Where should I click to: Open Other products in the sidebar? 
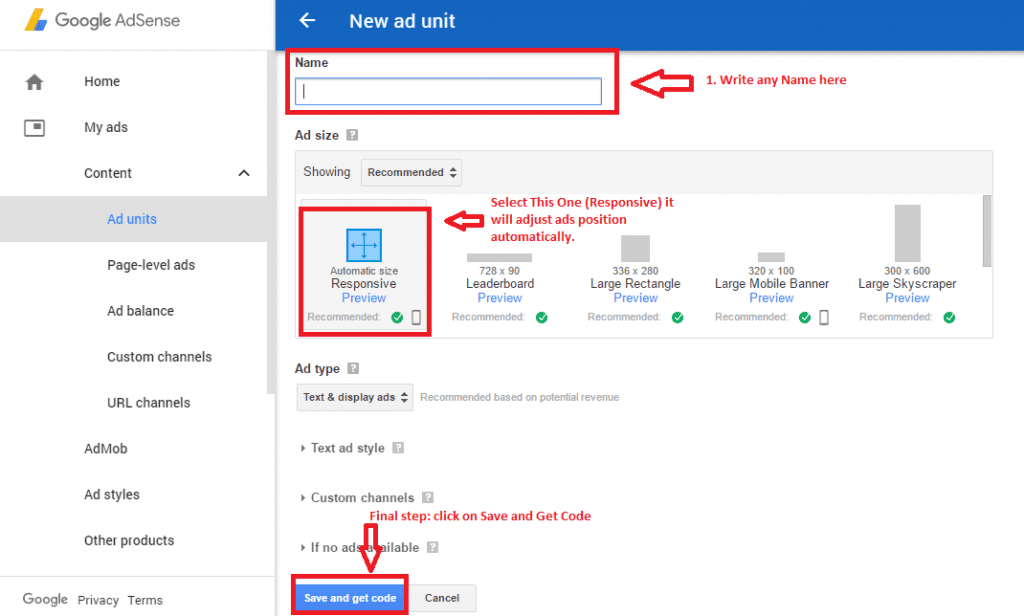pos(129,540)
